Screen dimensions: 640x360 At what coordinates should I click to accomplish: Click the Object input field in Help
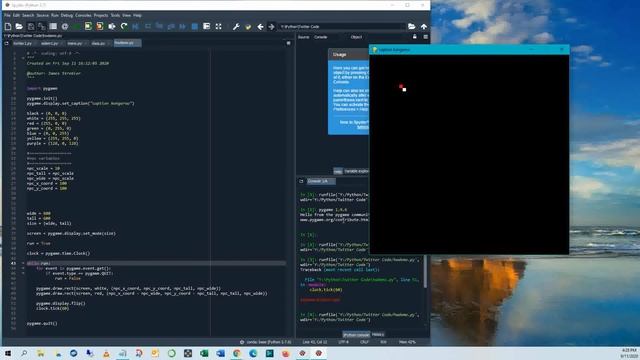coord(387,37)
